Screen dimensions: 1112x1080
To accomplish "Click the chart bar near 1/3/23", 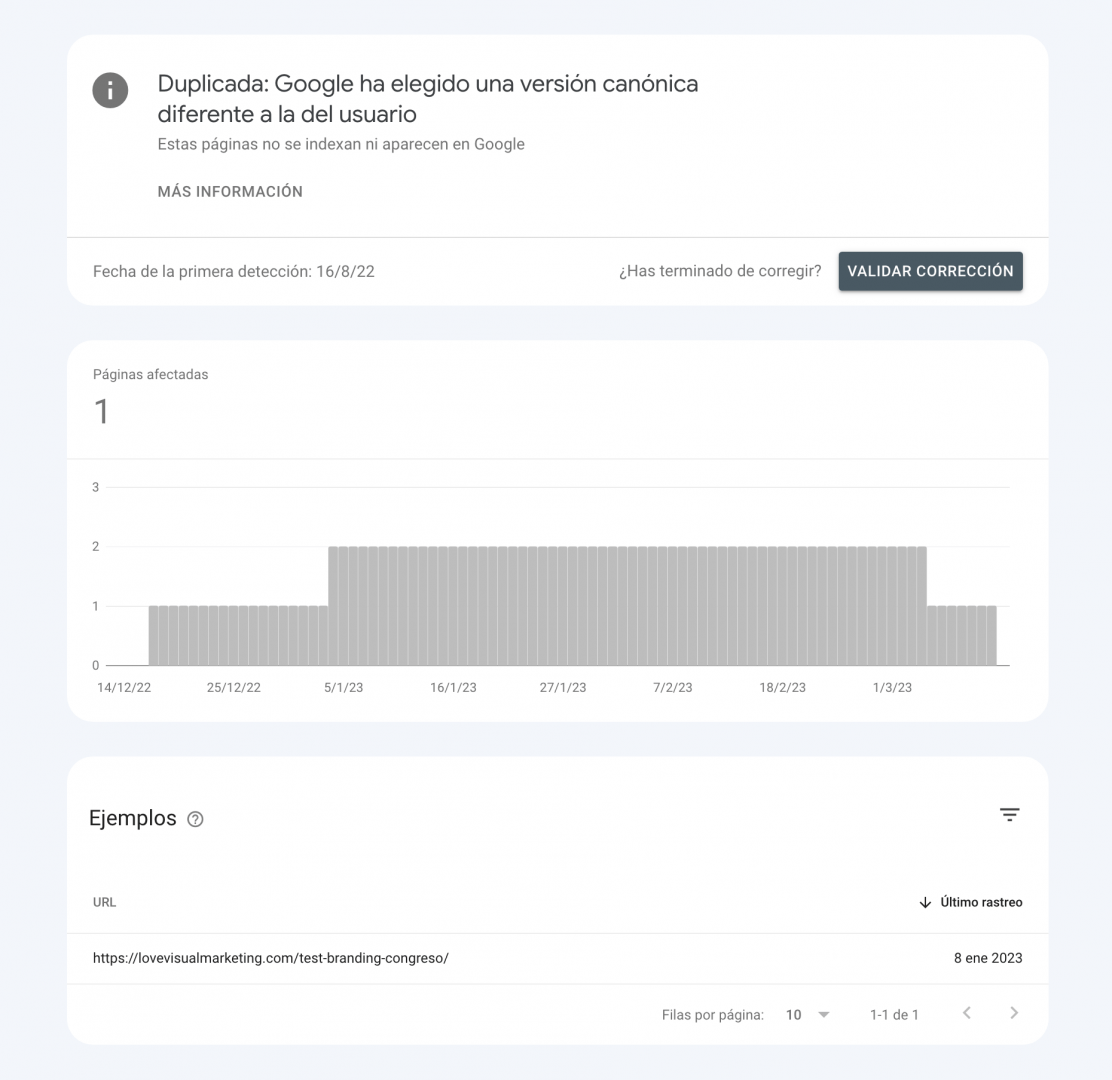I will pos(892,606).
